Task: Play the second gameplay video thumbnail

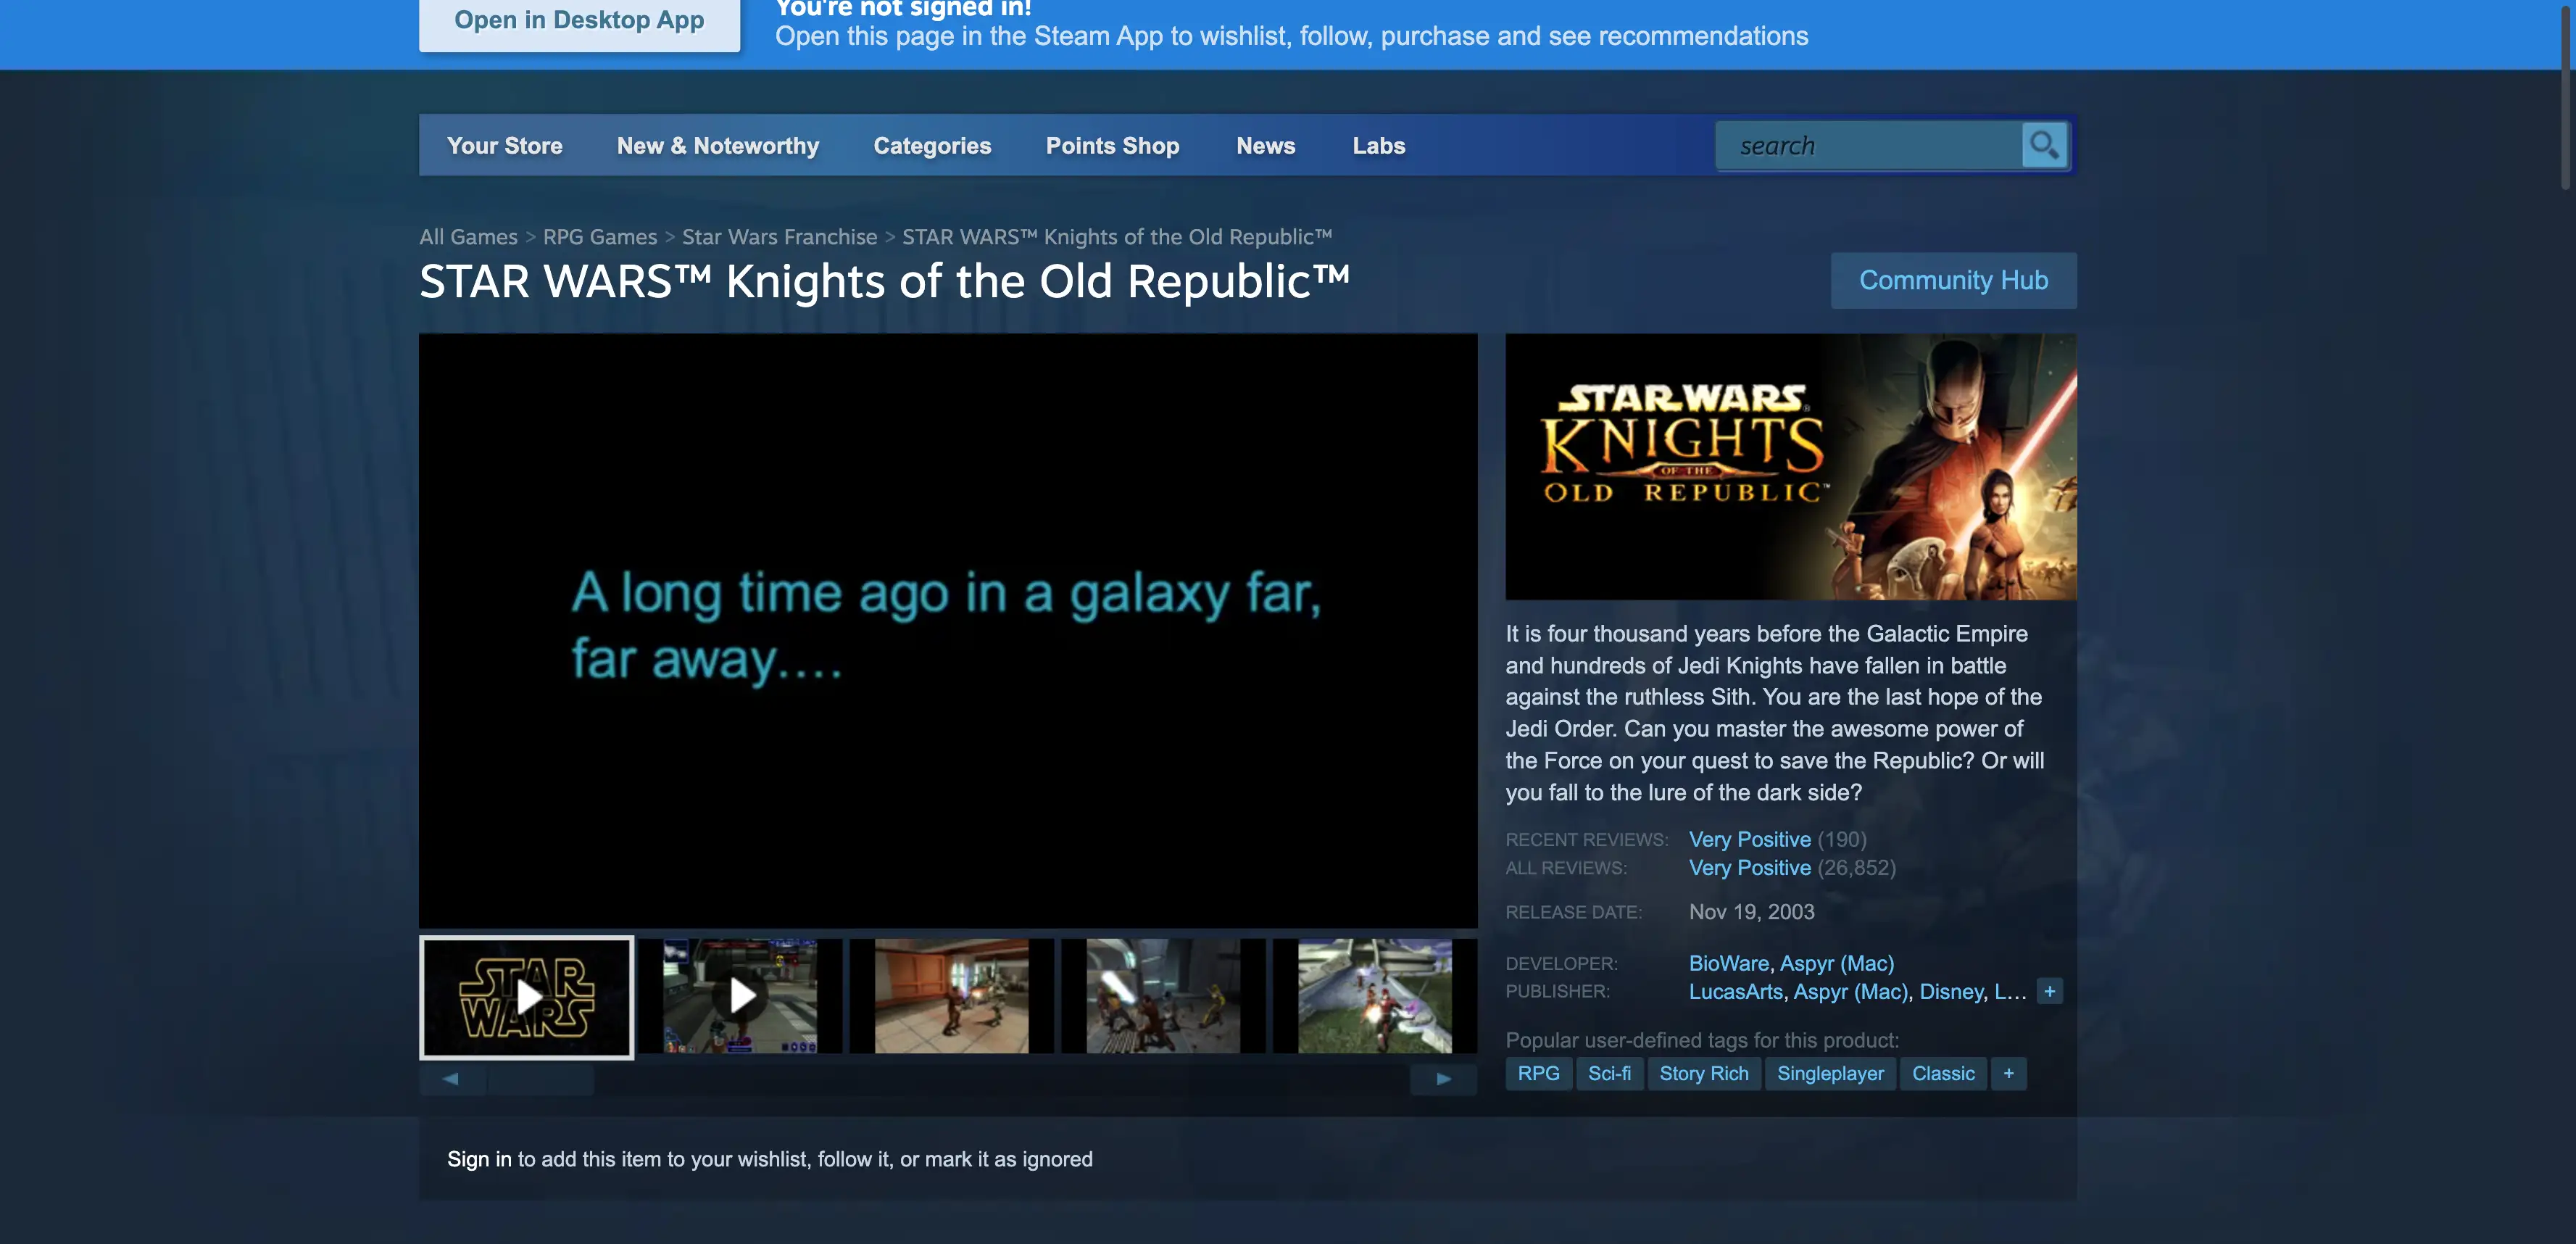Action: click(x=740, y=996)
